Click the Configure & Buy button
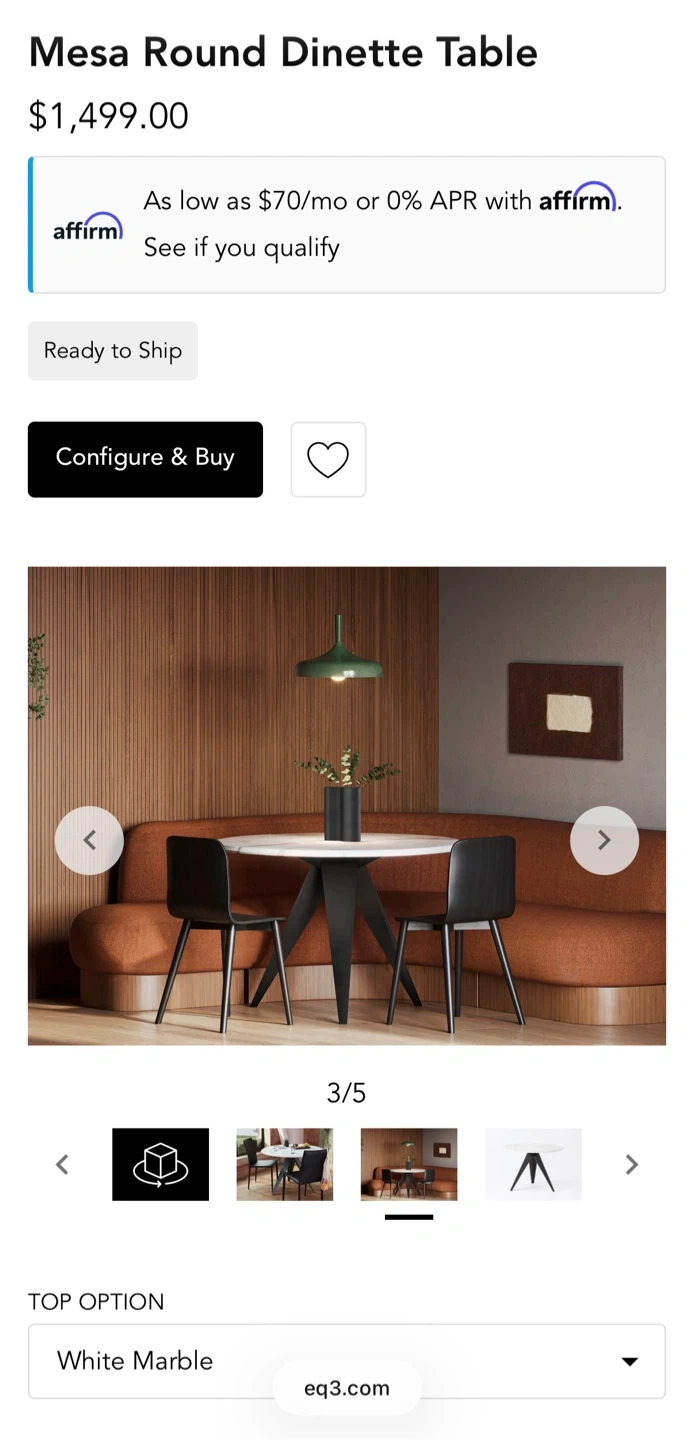 pyautogui.click(x=145, y=459)
